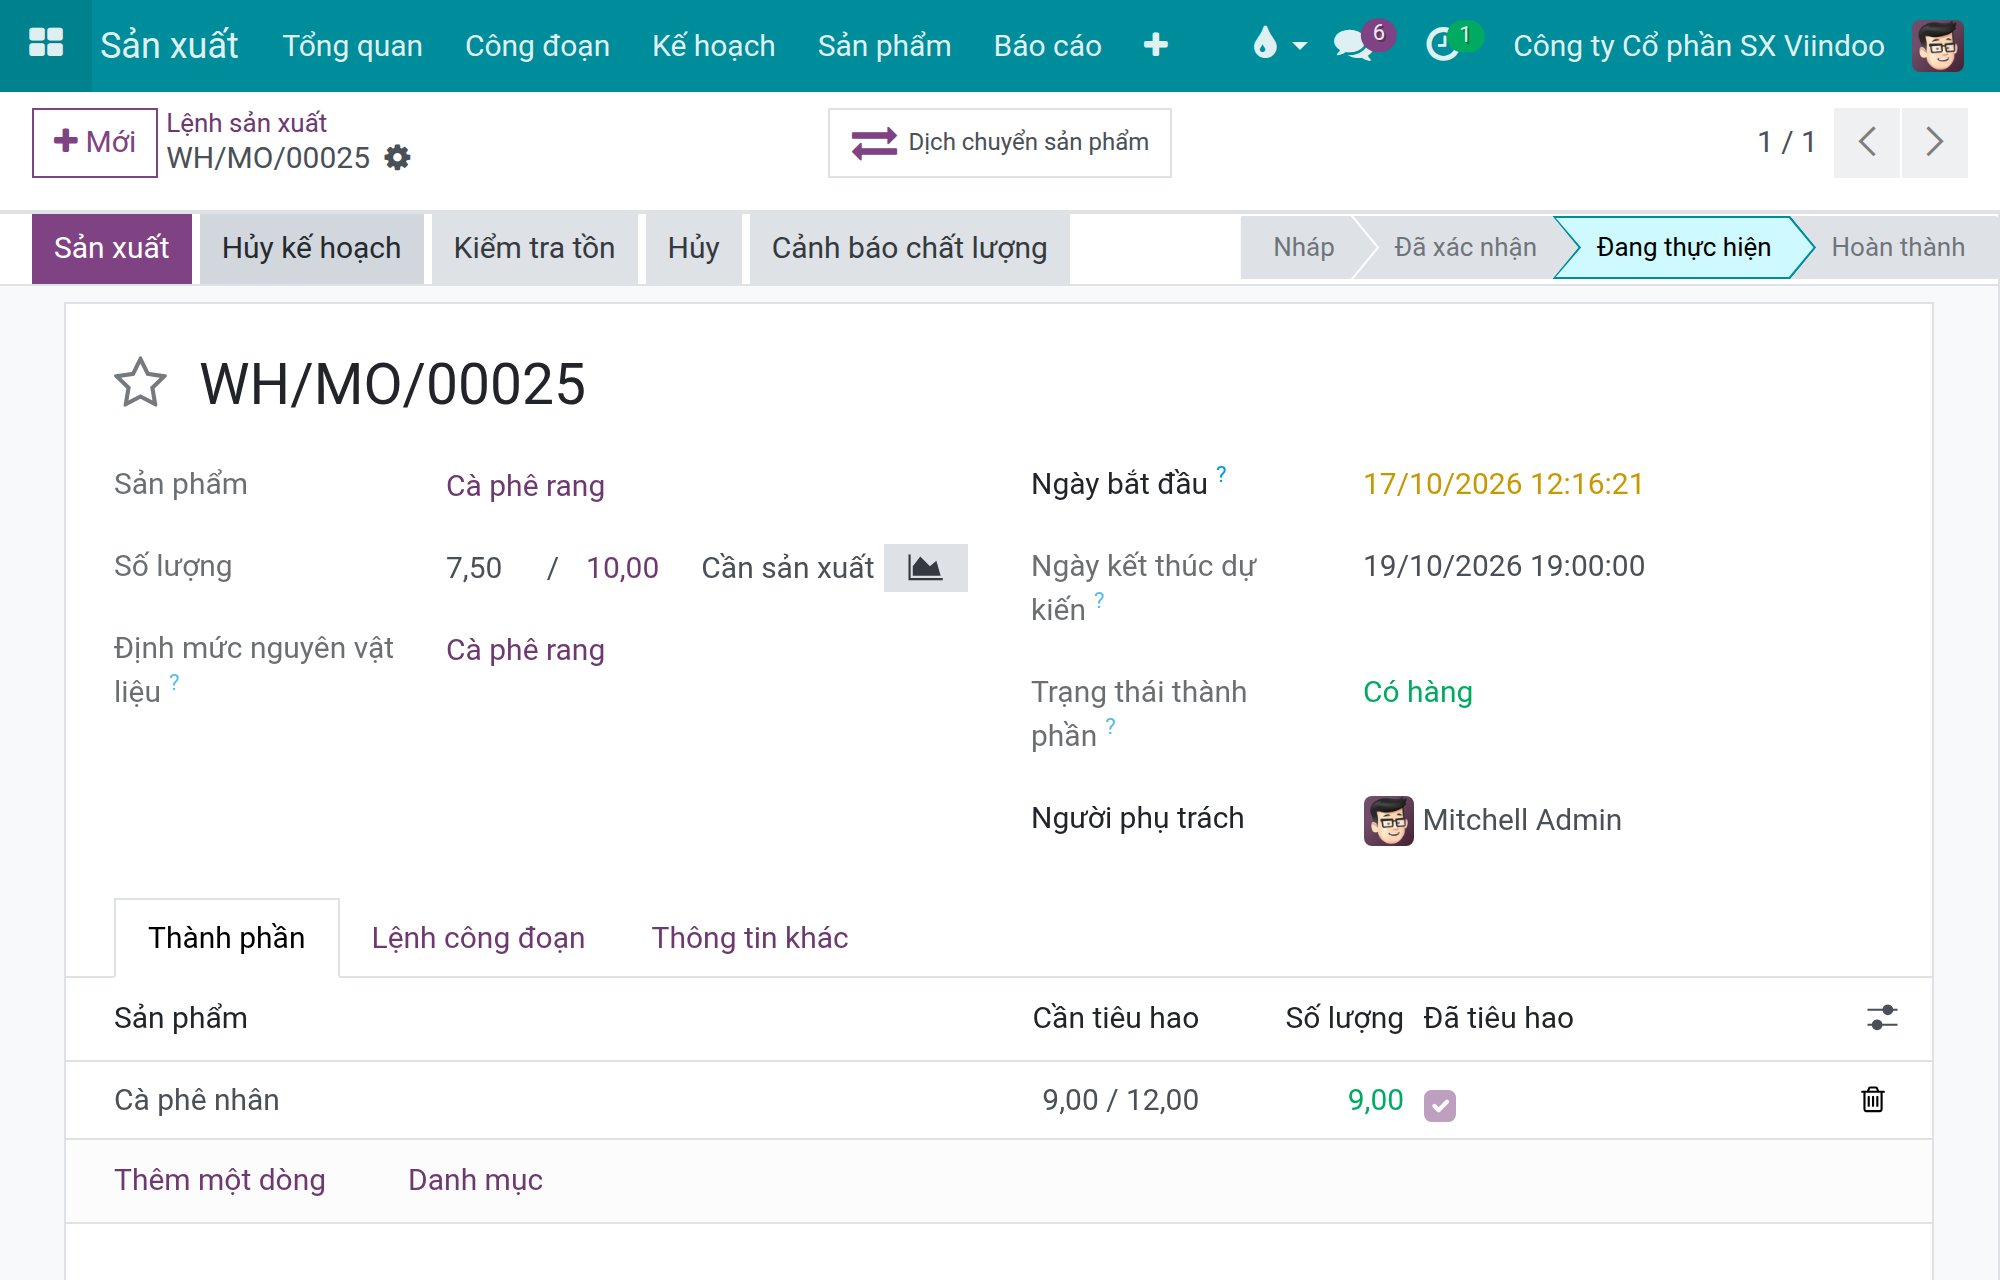Image resolution: width=2000 pixels, height=1280 pixels.
Task: Select the Đã xác nhận stage
Action: tap(1465, 247)
